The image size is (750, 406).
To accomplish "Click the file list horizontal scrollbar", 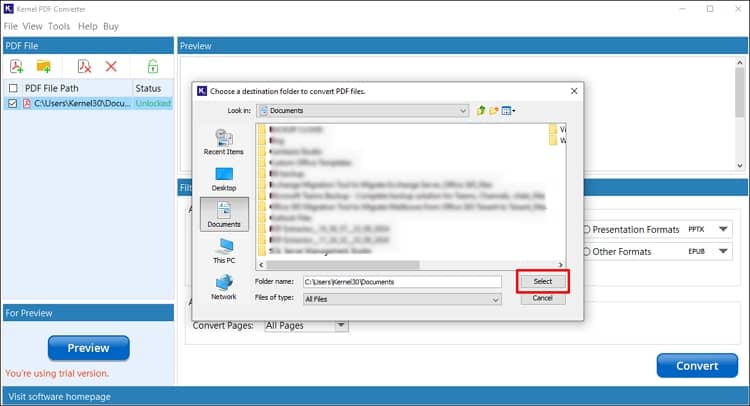I will coord(343,265).
